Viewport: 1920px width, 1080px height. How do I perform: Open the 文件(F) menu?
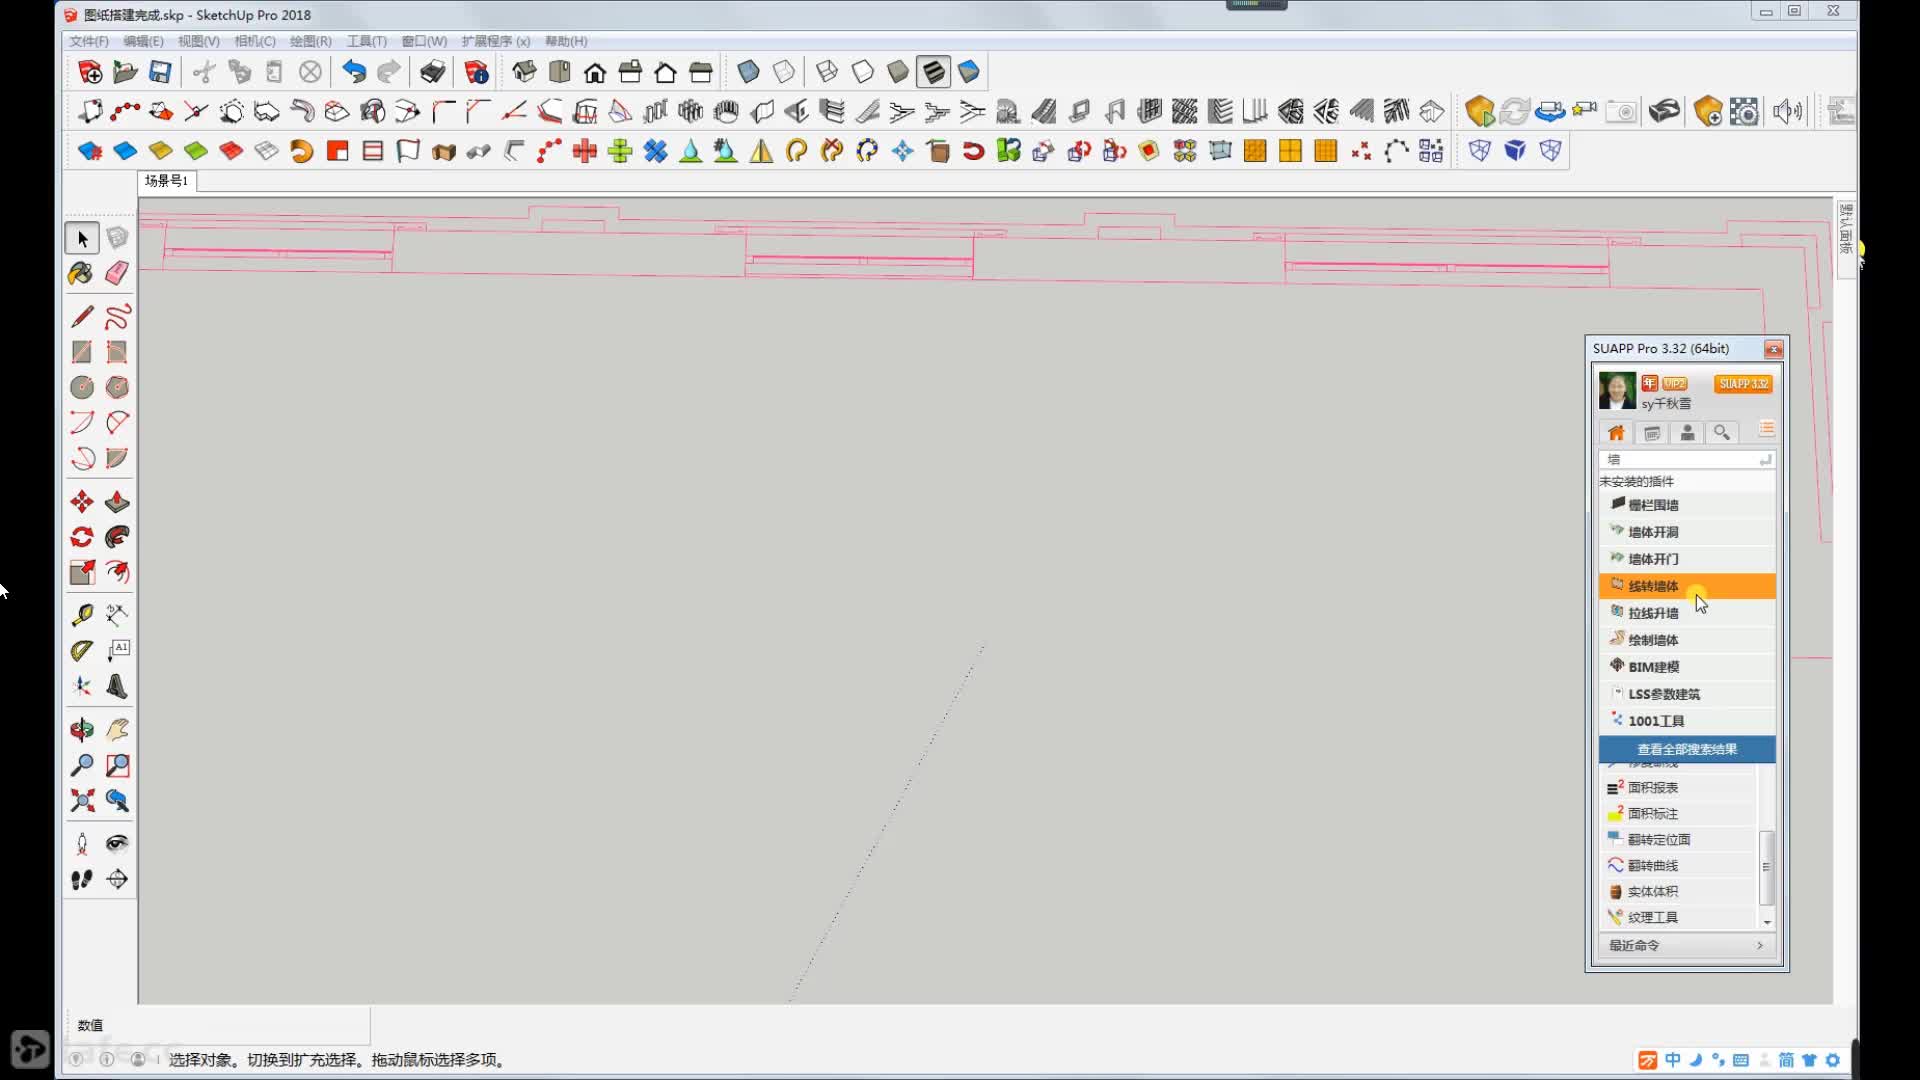[89, 41]
